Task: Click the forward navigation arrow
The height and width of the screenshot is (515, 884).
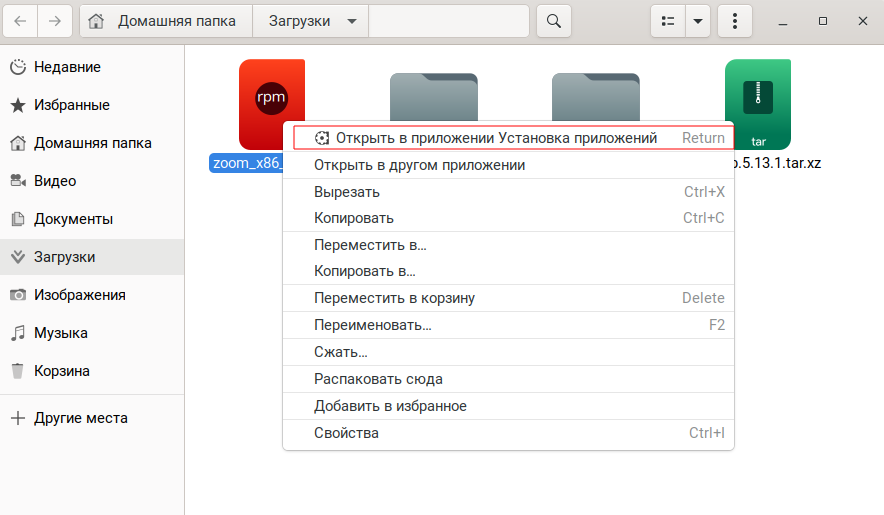Action: (x=55, y=21)
